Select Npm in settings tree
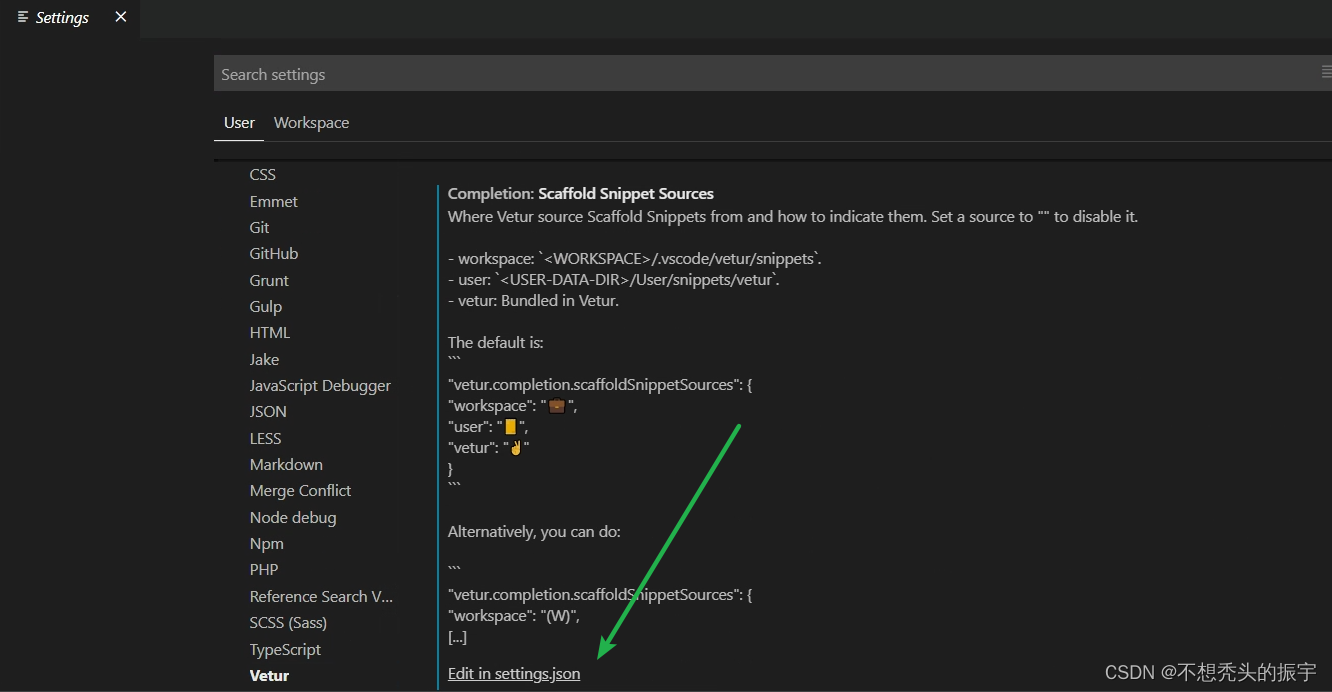The height and width of the screenshot is (692, 1332). [267, 543]
